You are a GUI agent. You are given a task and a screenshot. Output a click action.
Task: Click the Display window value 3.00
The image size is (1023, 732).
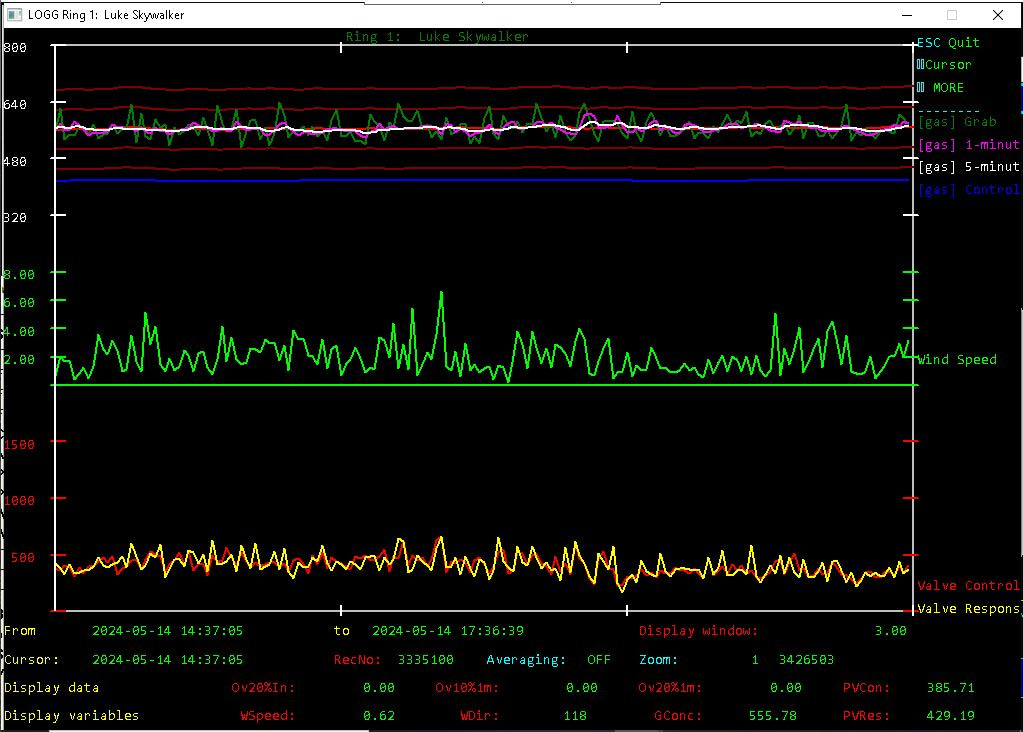[891, 630]
